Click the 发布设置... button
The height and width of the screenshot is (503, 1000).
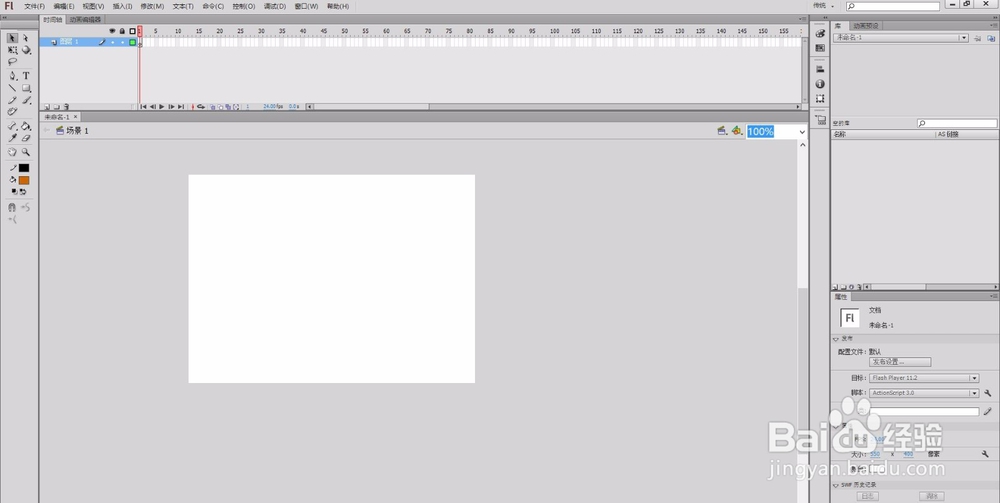click(900, 362)
